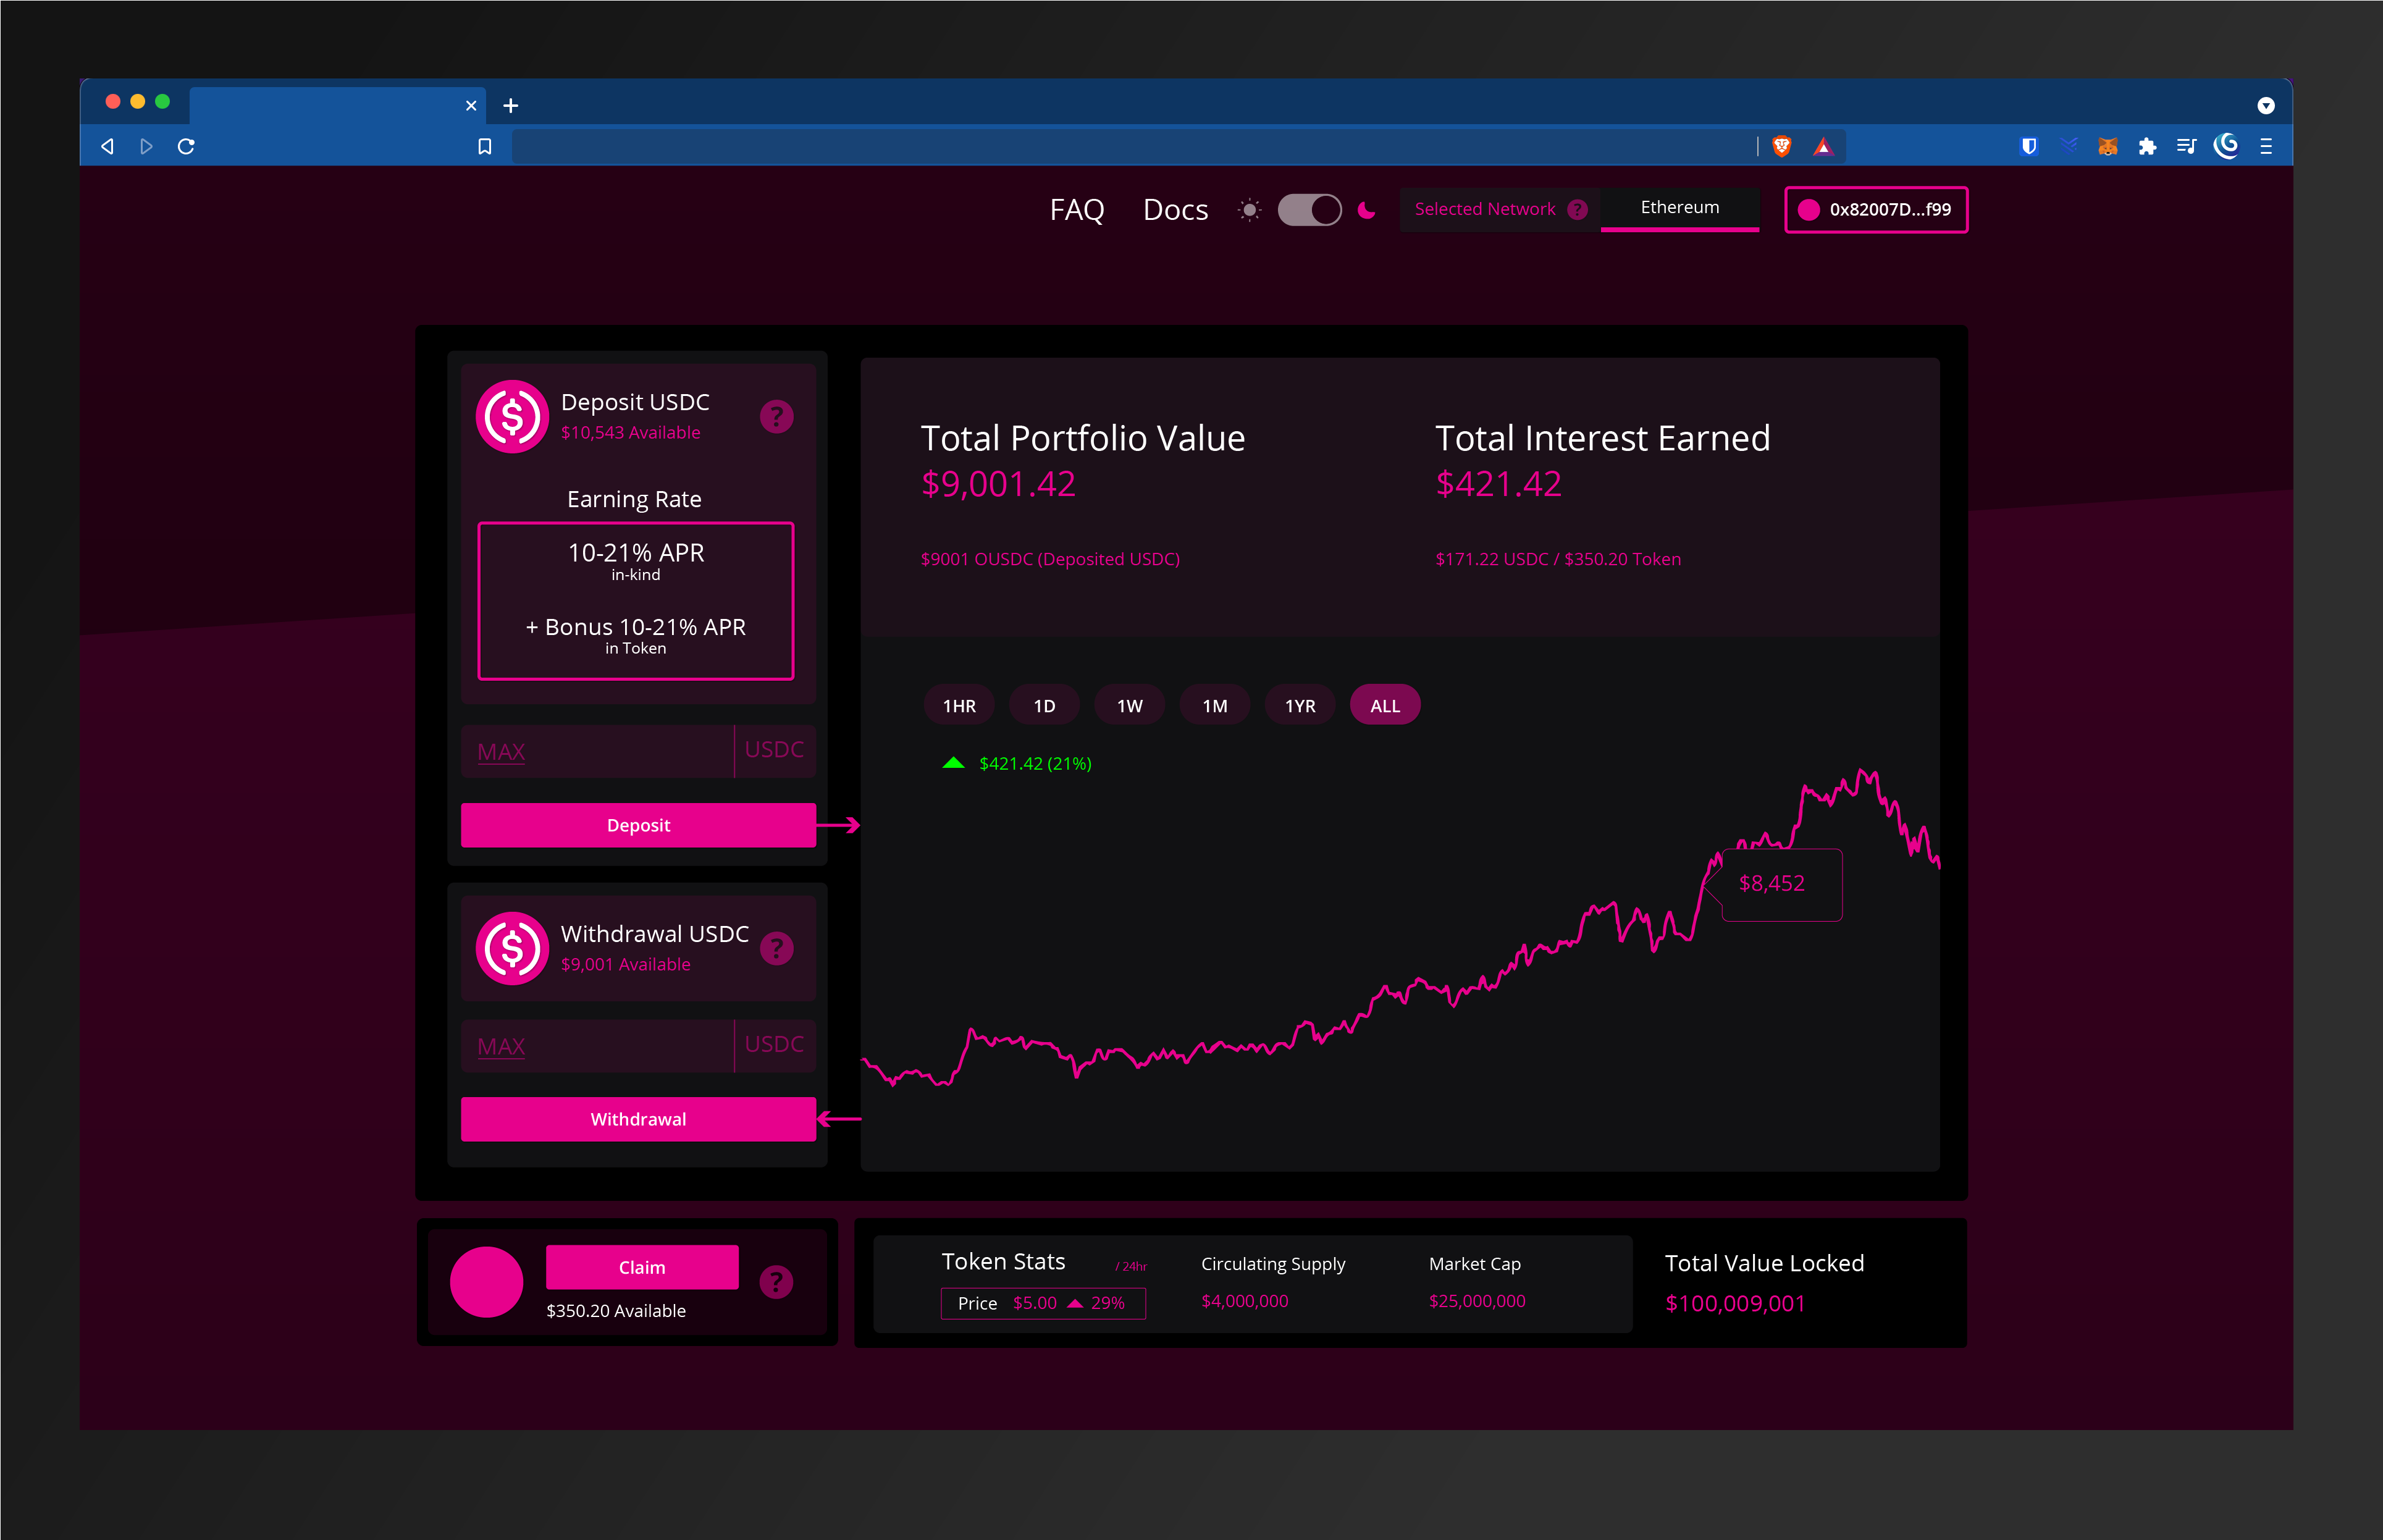Click the Earning Rate APR box
Image resolution: width=2383 pixels, height=1540 pixels.
[636, 601]
